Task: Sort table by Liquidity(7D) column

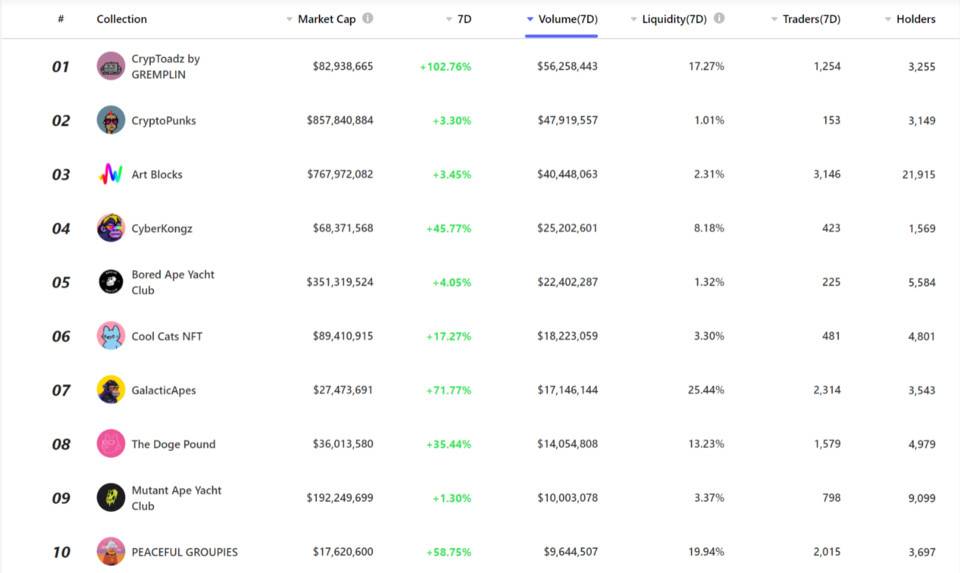Action: [669, 19]
